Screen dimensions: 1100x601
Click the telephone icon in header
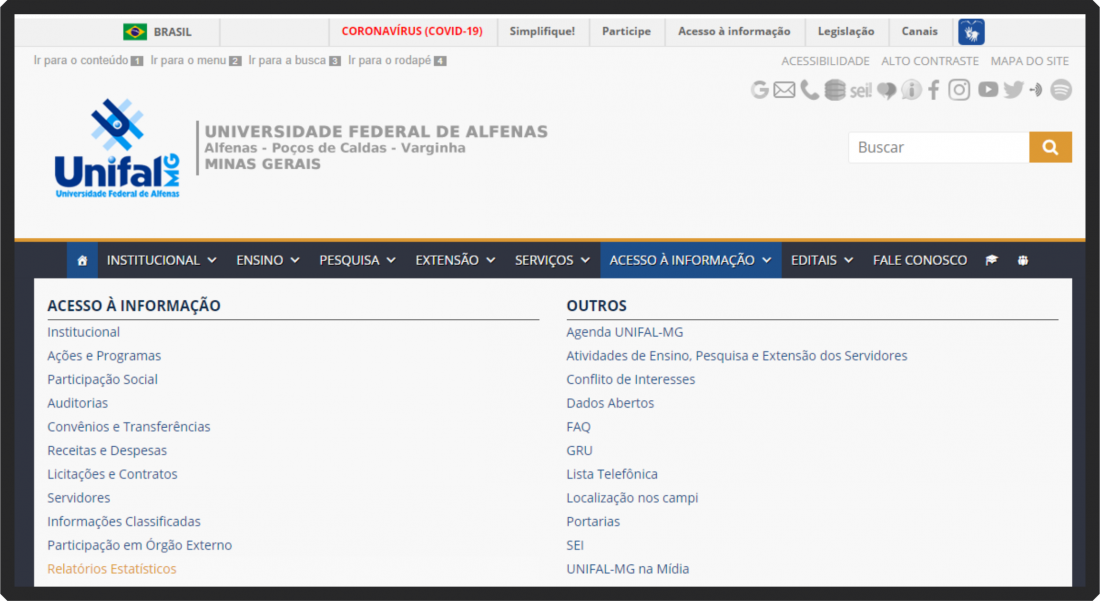[x=810, y=90]
